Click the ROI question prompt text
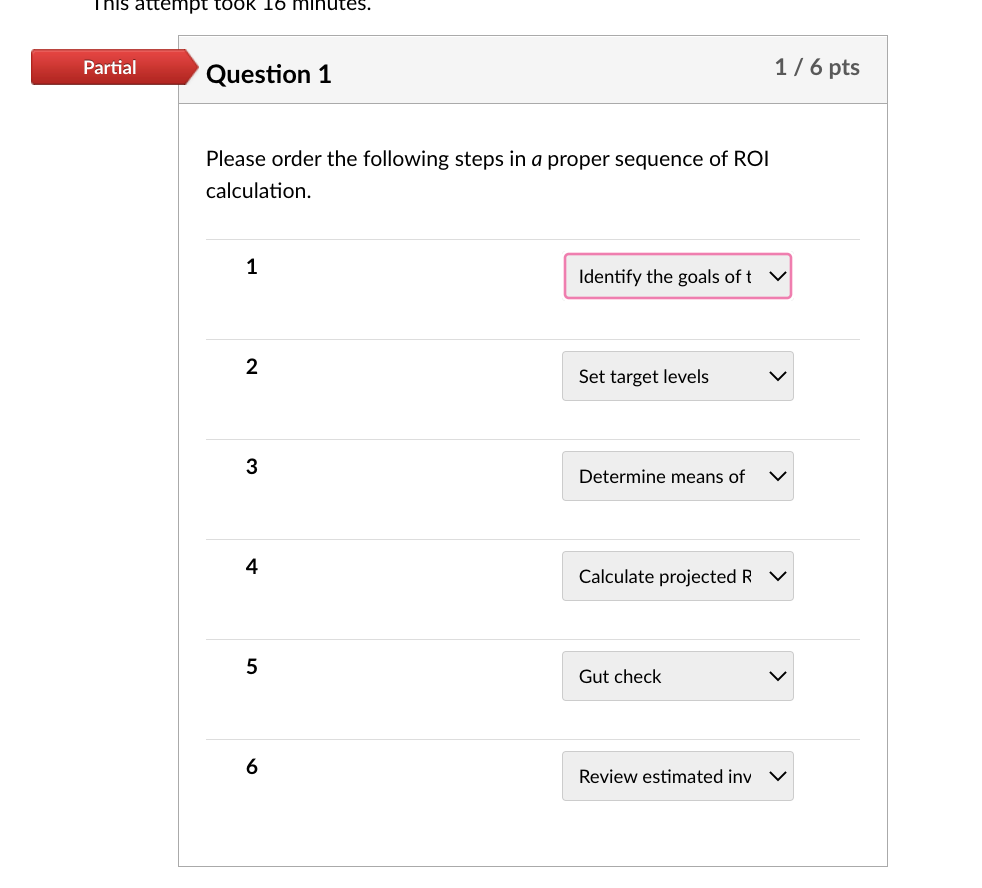 pyautogui.click(x=486, y=174)
